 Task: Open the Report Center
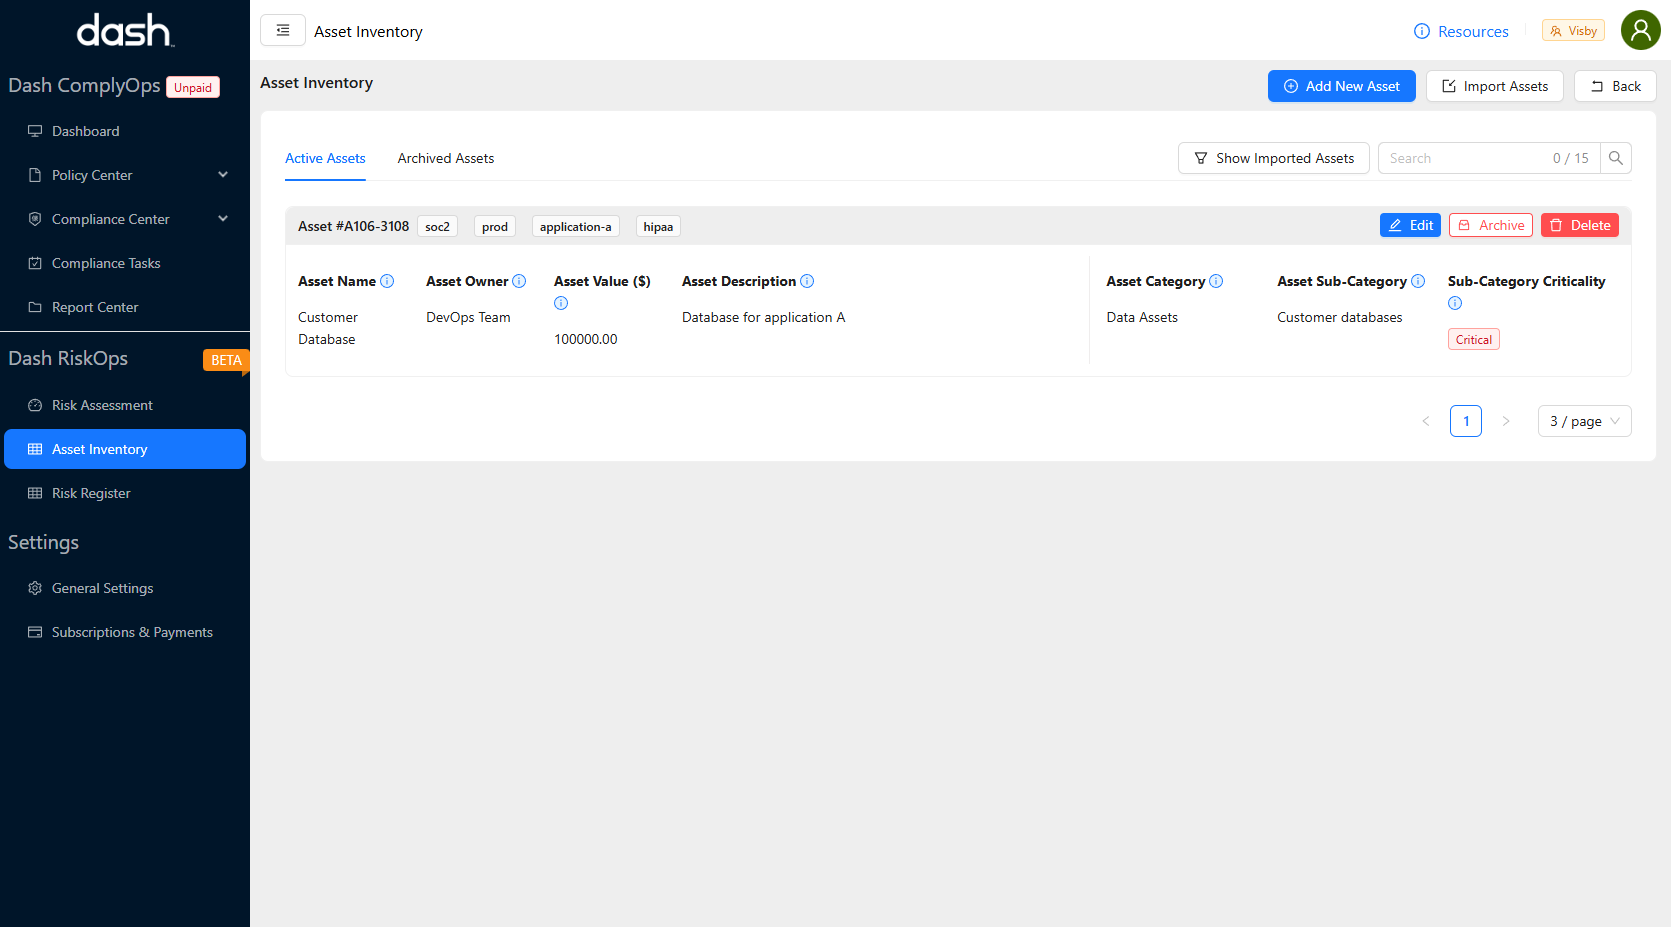click(94, 307)
